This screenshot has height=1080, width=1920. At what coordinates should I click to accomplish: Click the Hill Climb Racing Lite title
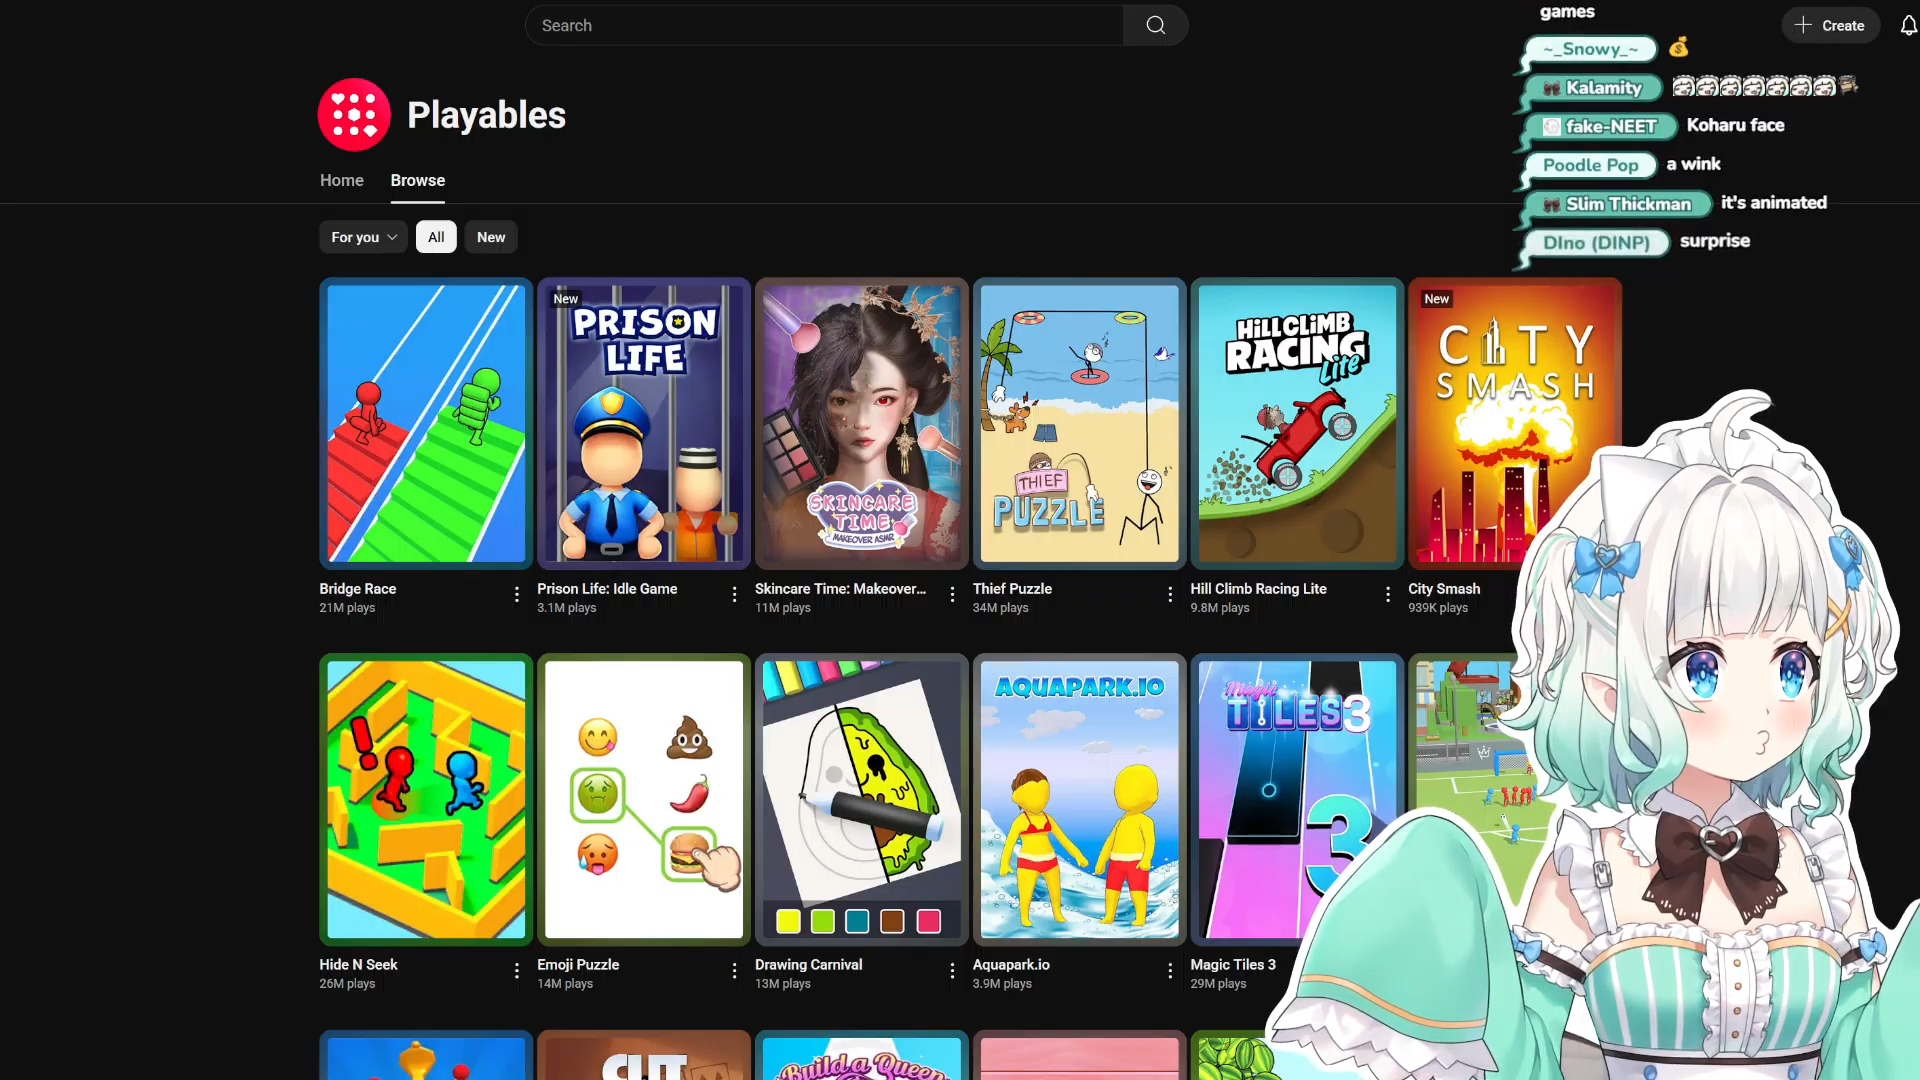coord(1258,589)
